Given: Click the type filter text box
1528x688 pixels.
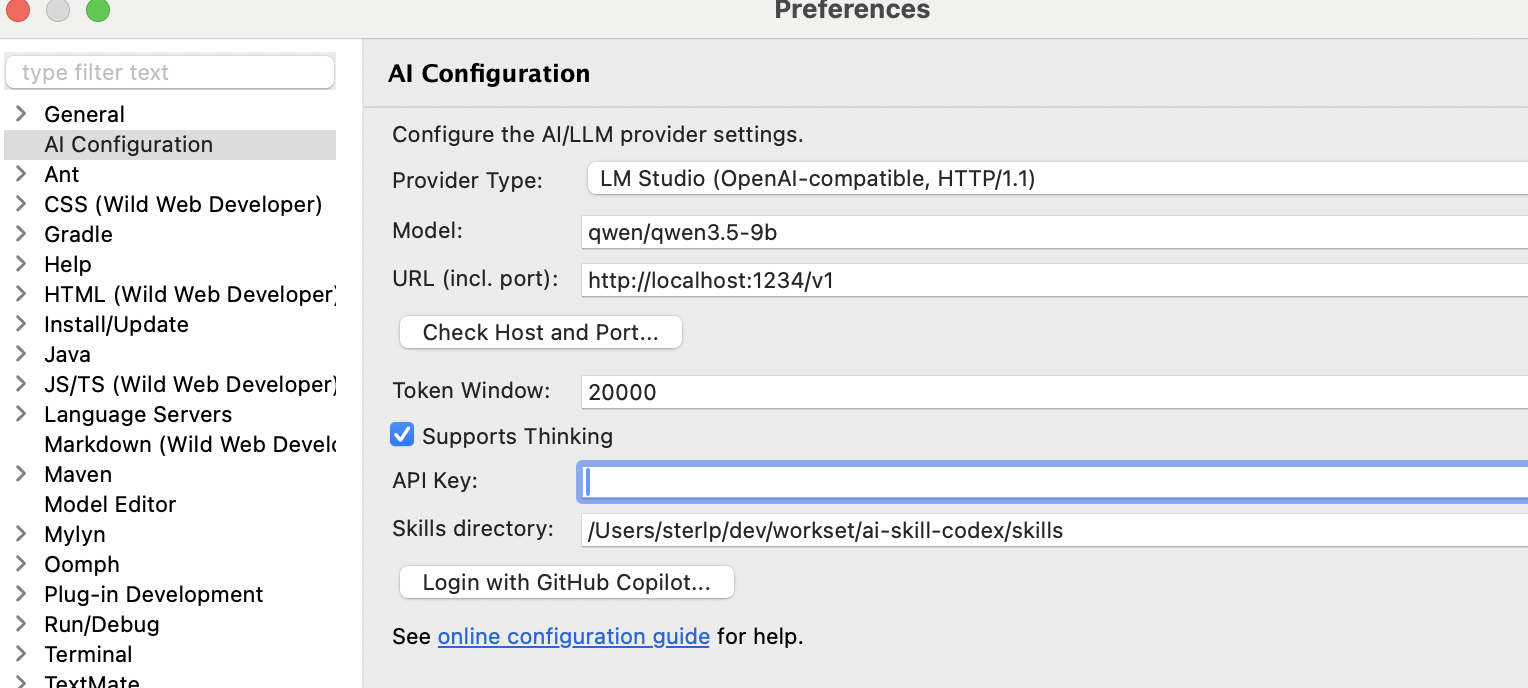Looking at the screenshot, I should pos(170,72).
